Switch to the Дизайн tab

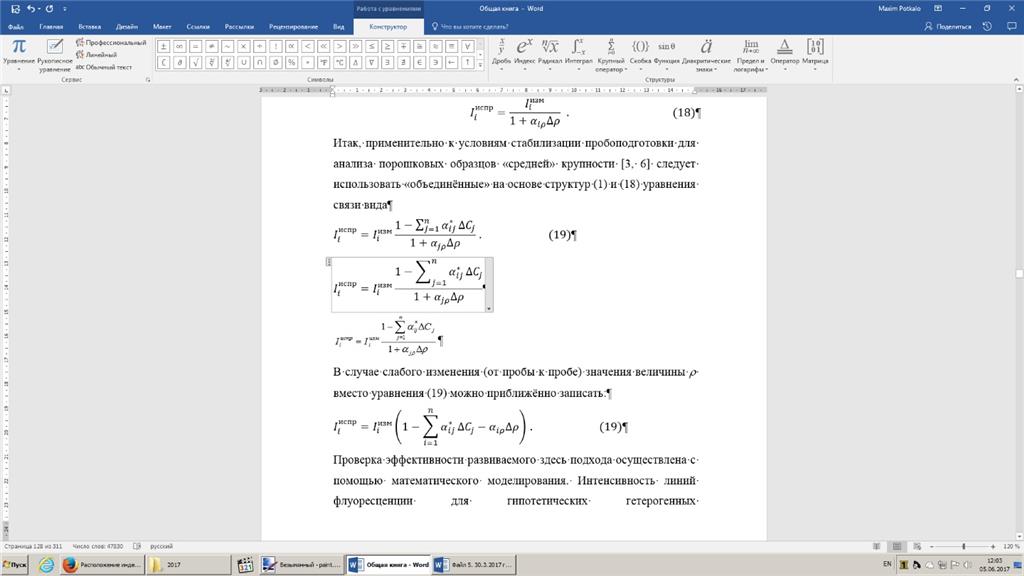(127, 27)
